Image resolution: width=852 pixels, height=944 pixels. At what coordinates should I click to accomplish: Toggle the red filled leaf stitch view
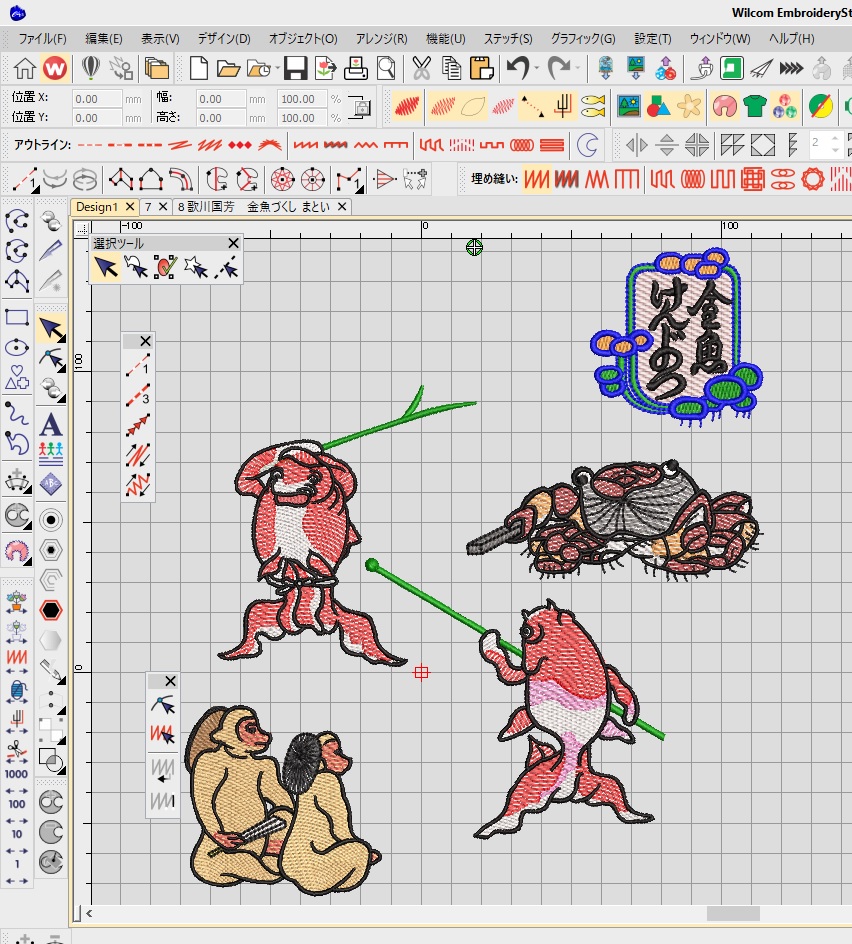[408, 107]
